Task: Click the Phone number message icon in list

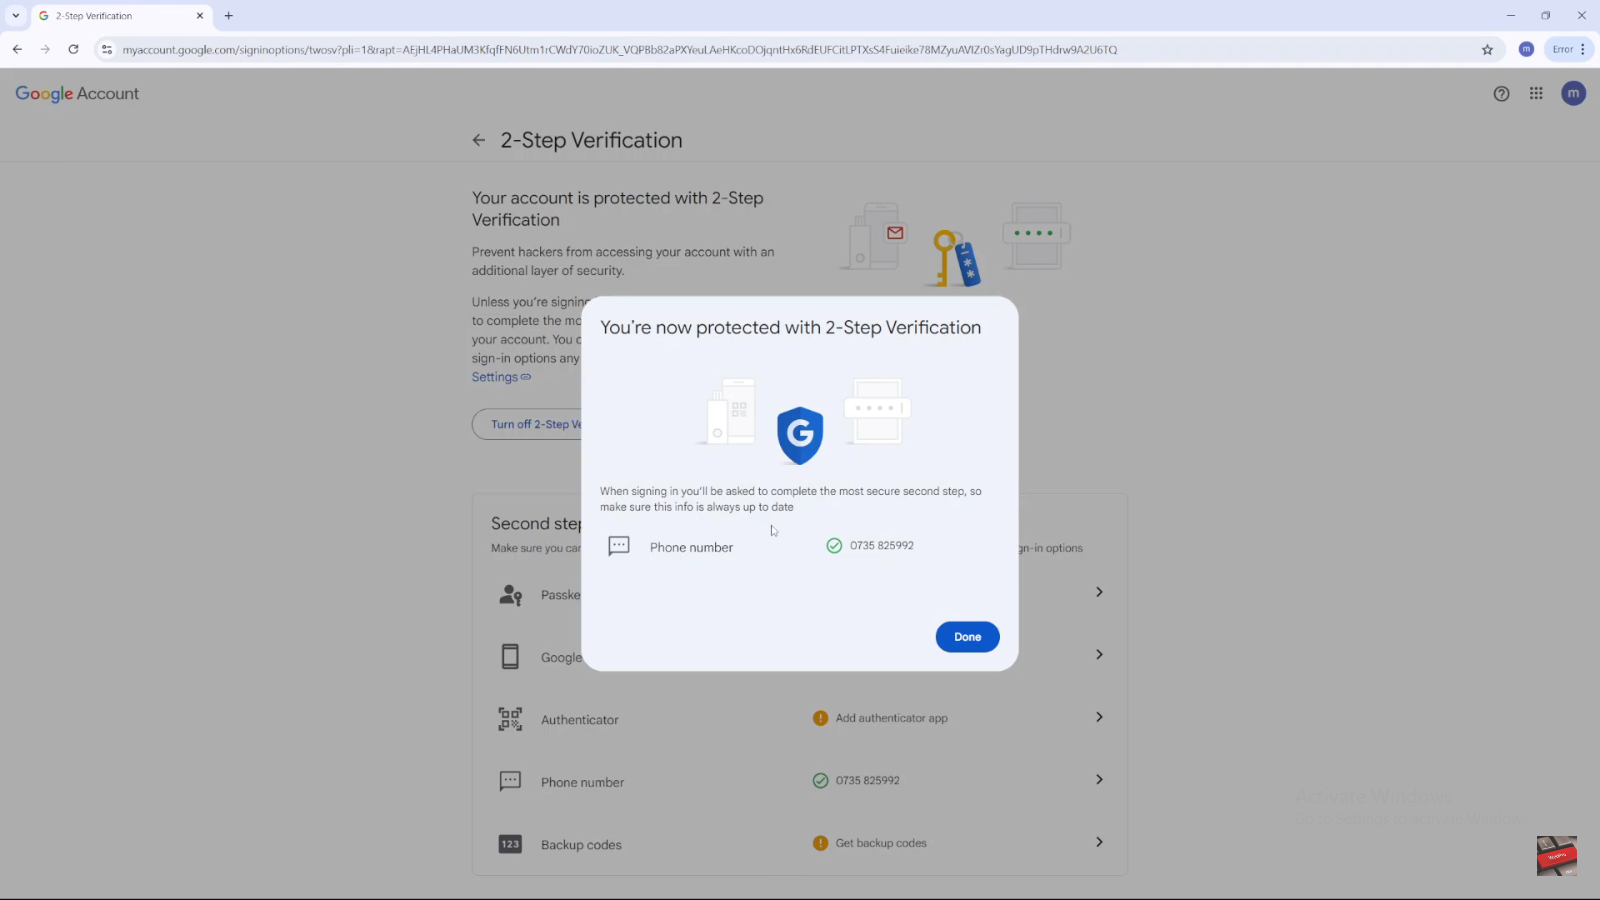Action: tap(510, 782)
